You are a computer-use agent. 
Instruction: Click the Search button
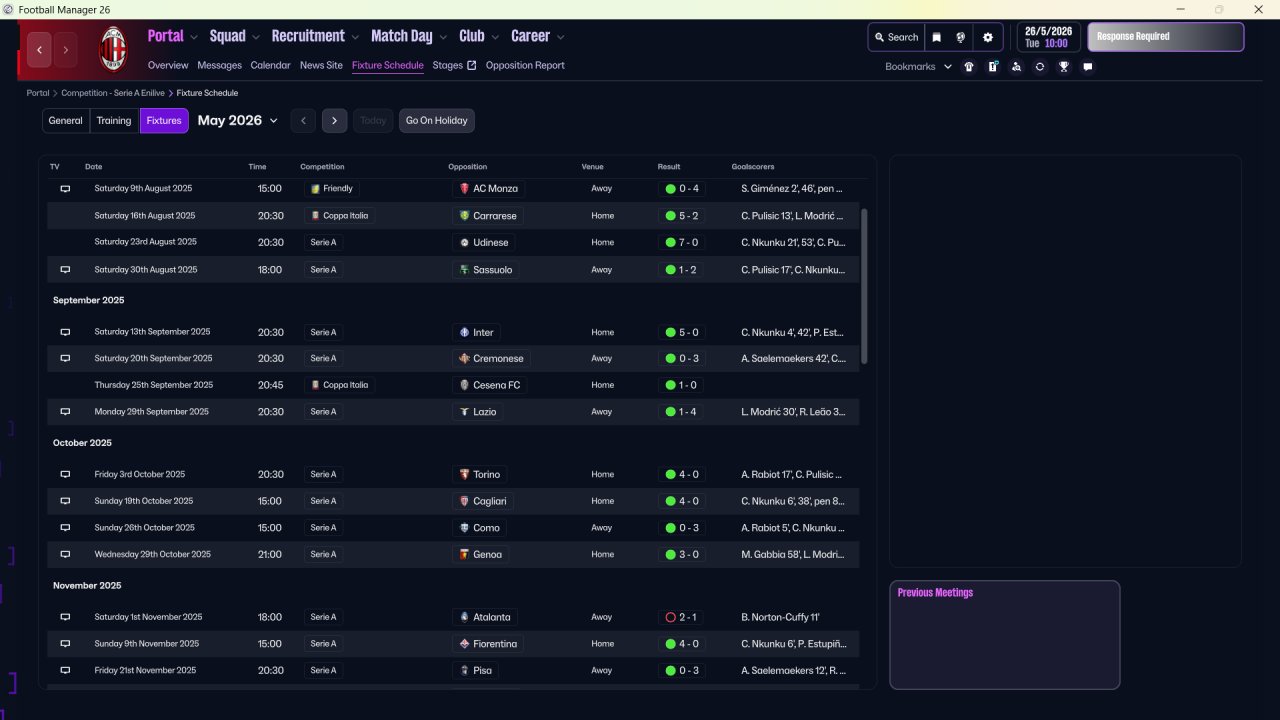click(896, 37)
